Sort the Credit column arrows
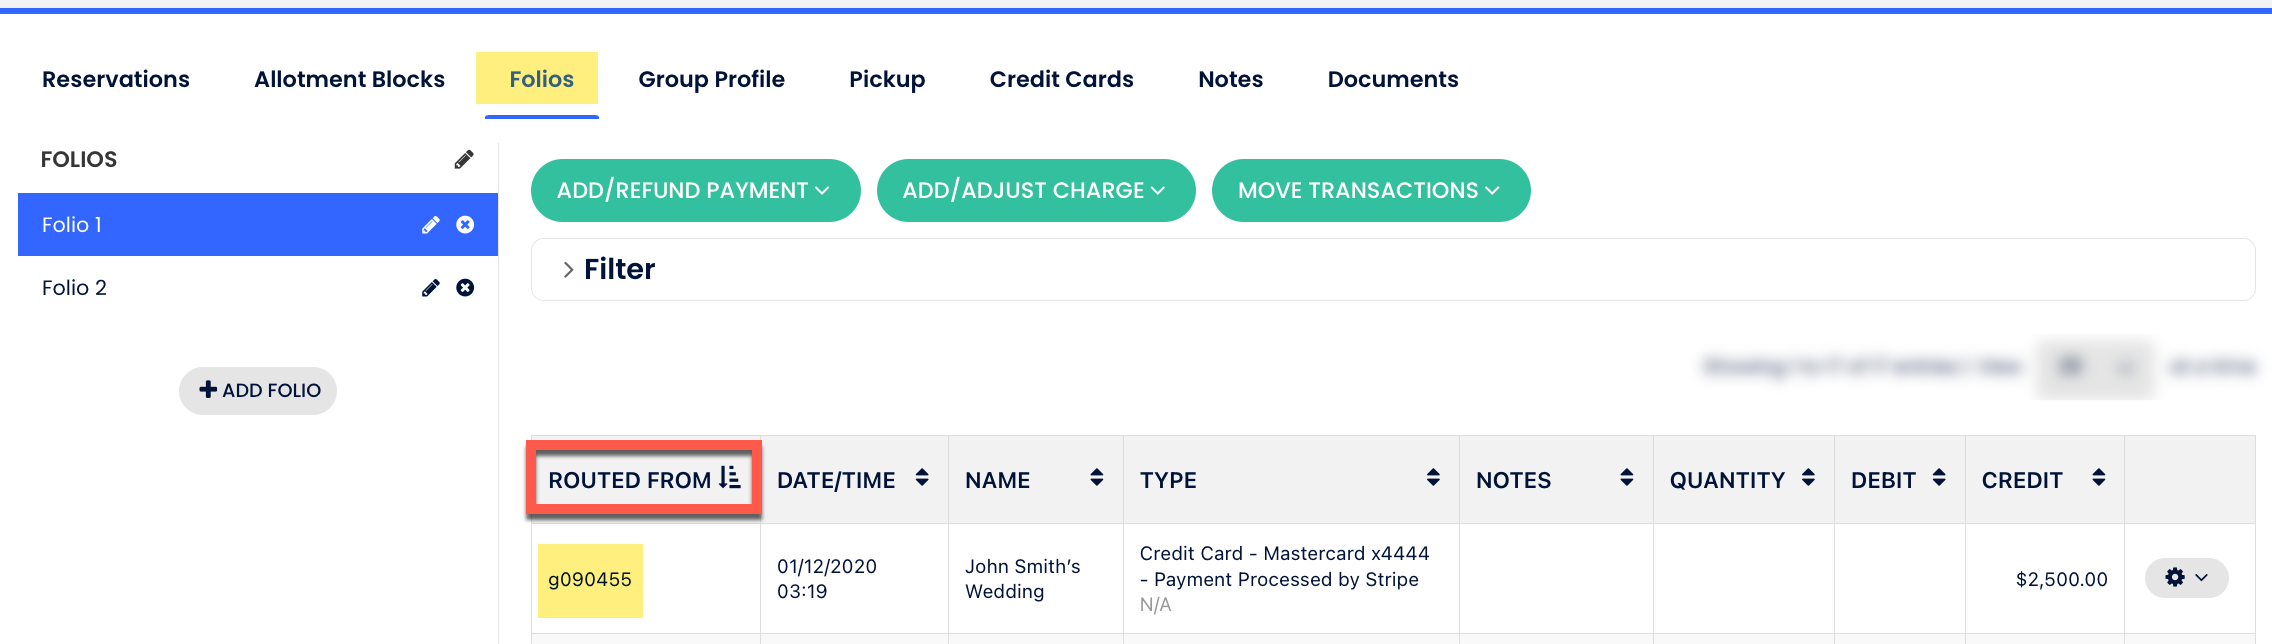The width and height of the screenshot is (2272, 644). coord(2099,478)
